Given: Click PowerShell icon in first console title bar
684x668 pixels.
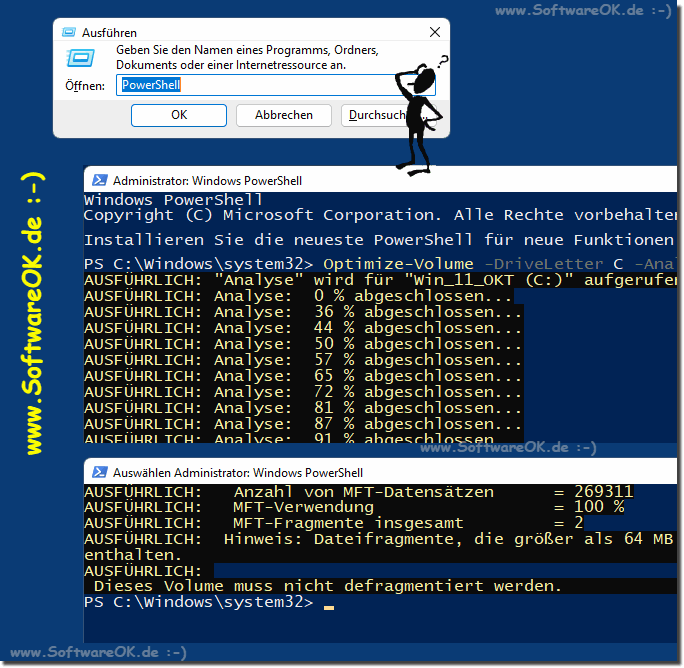Looking at the screenshot, I should pos(100,180).
